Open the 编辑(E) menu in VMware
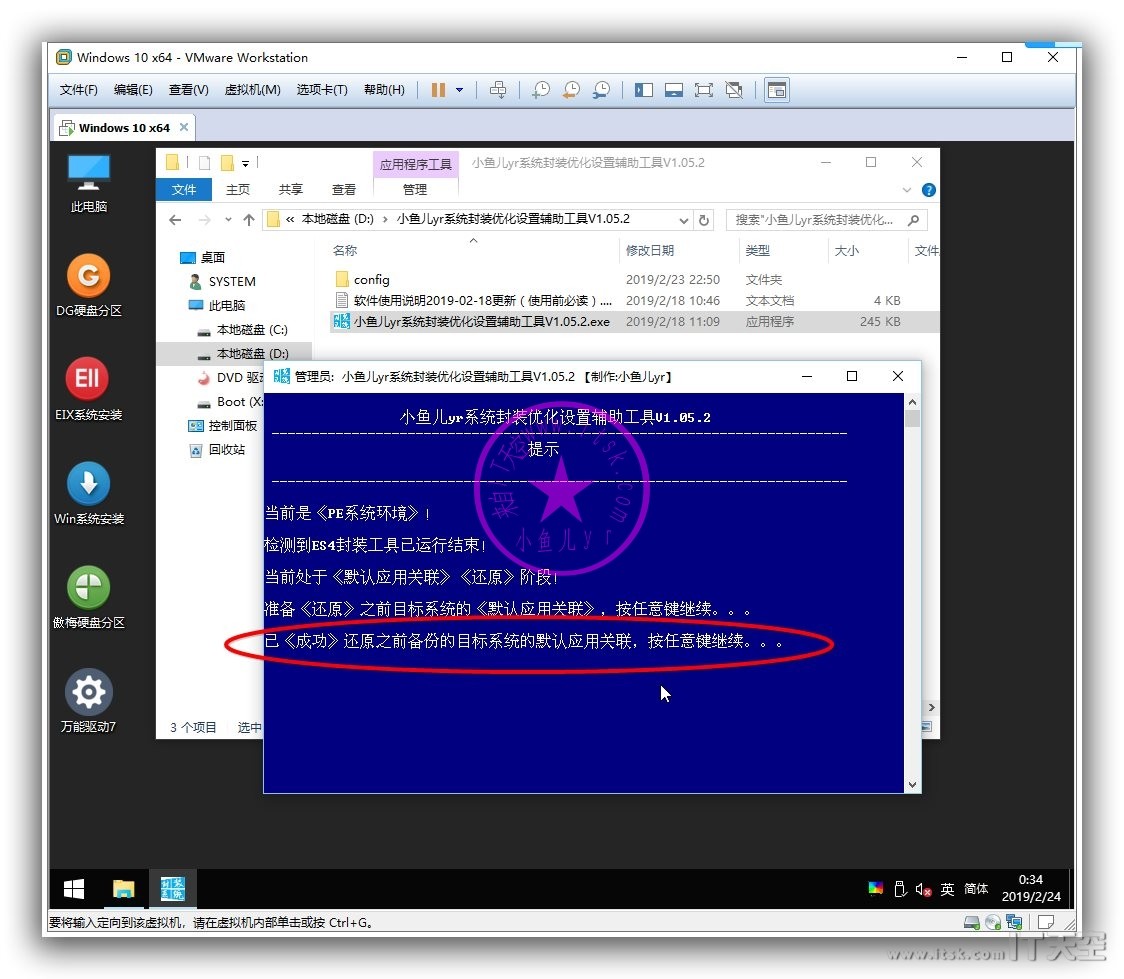The image size is (1124, 979). point(133,90)
